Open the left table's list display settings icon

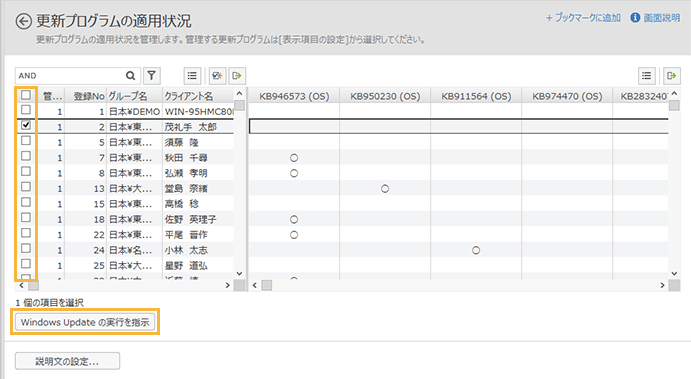(x=192, y=76)
